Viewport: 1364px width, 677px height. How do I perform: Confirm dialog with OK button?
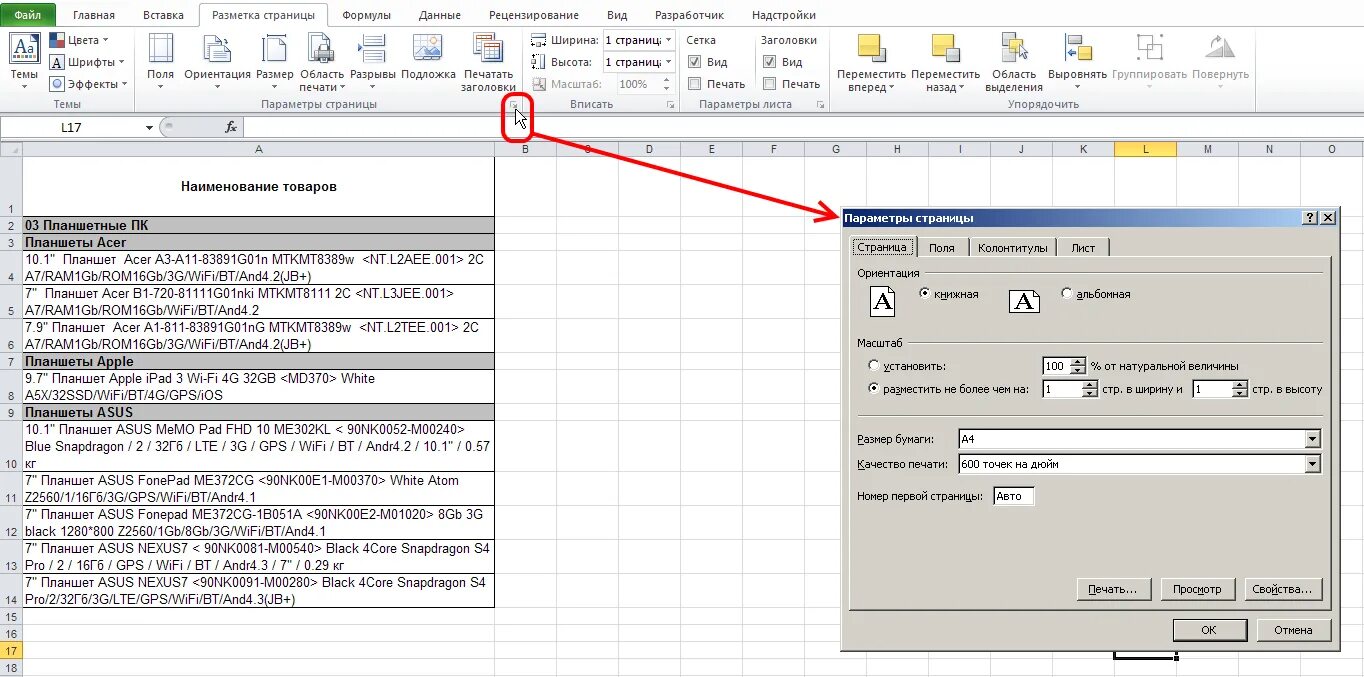(1209, 630)
